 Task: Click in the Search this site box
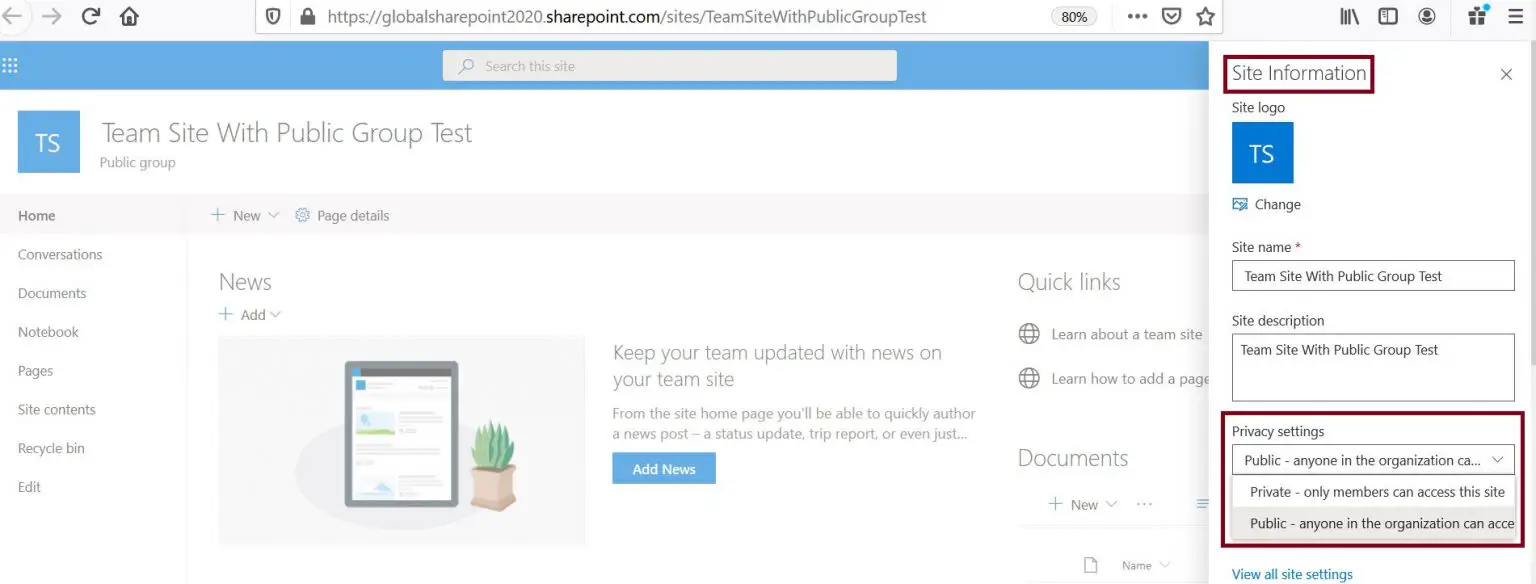(670, 64)
